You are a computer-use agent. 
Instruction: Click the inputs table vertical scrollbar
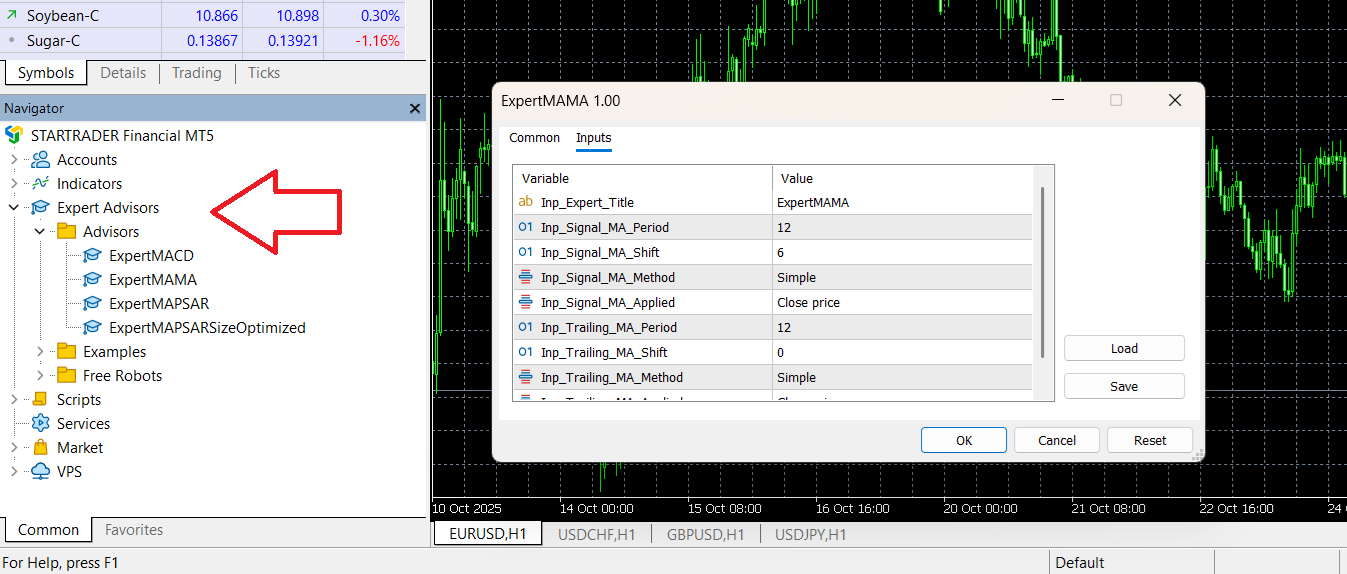click(1043, 272)
